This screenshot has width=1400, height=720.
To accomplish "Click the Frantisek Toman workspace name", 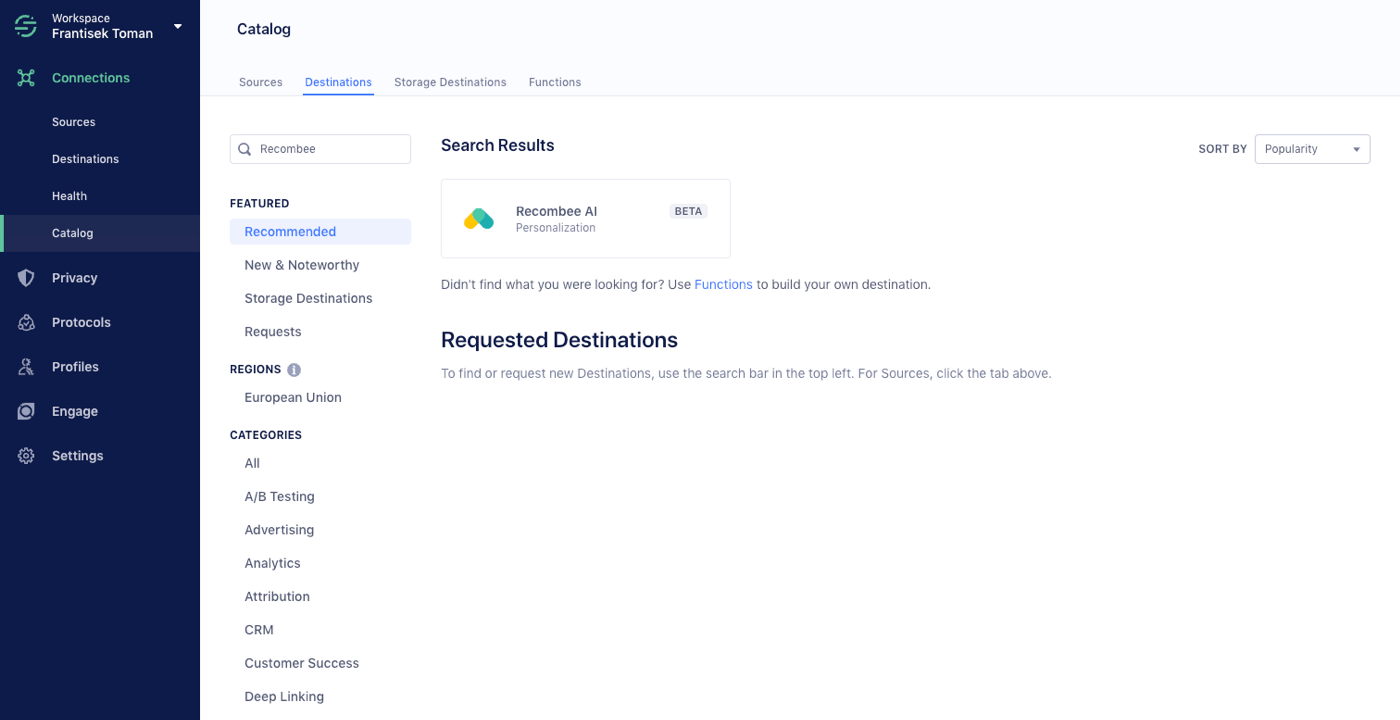I will [102, 34].
